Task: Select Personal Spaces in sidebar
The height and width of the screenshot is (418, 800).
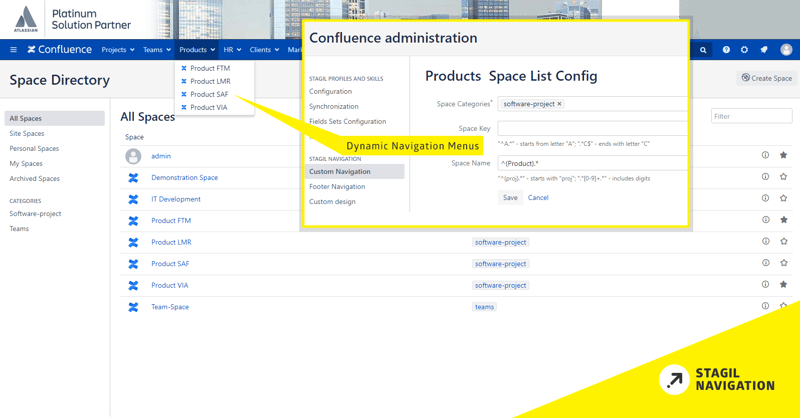Action: [34, 149]
